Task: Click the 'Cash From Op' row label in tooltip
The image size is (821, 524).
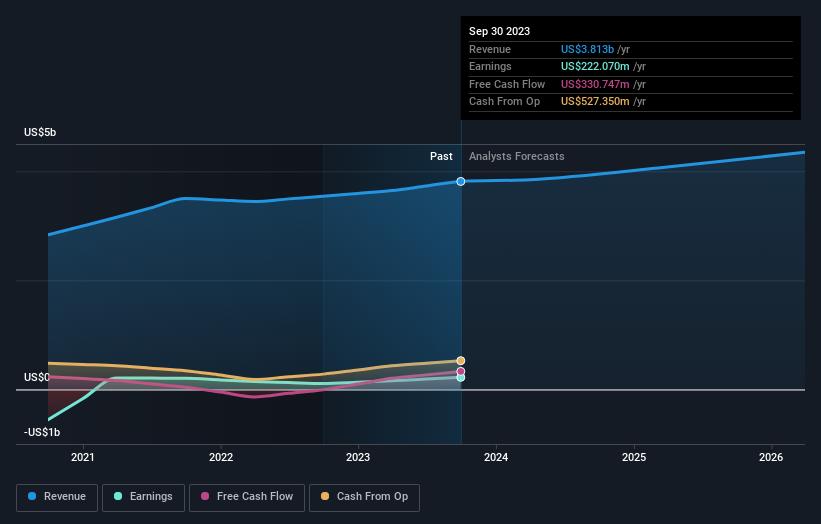Action: pos(504,102)
